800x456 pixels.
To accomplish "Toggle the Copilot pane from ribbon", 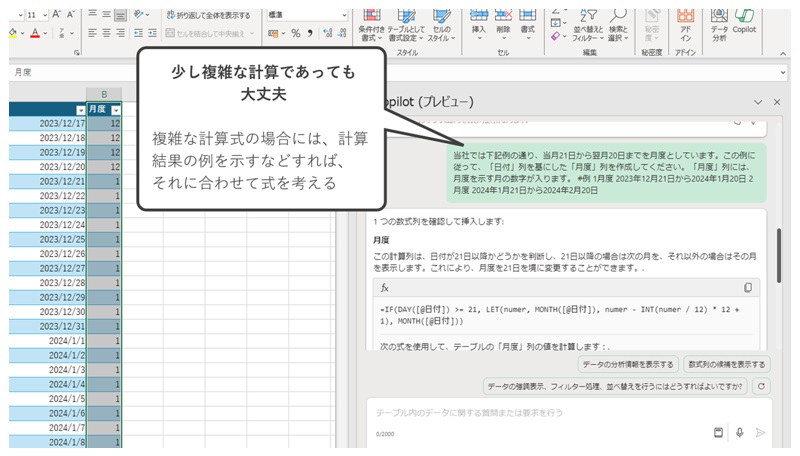I will 744,22.
